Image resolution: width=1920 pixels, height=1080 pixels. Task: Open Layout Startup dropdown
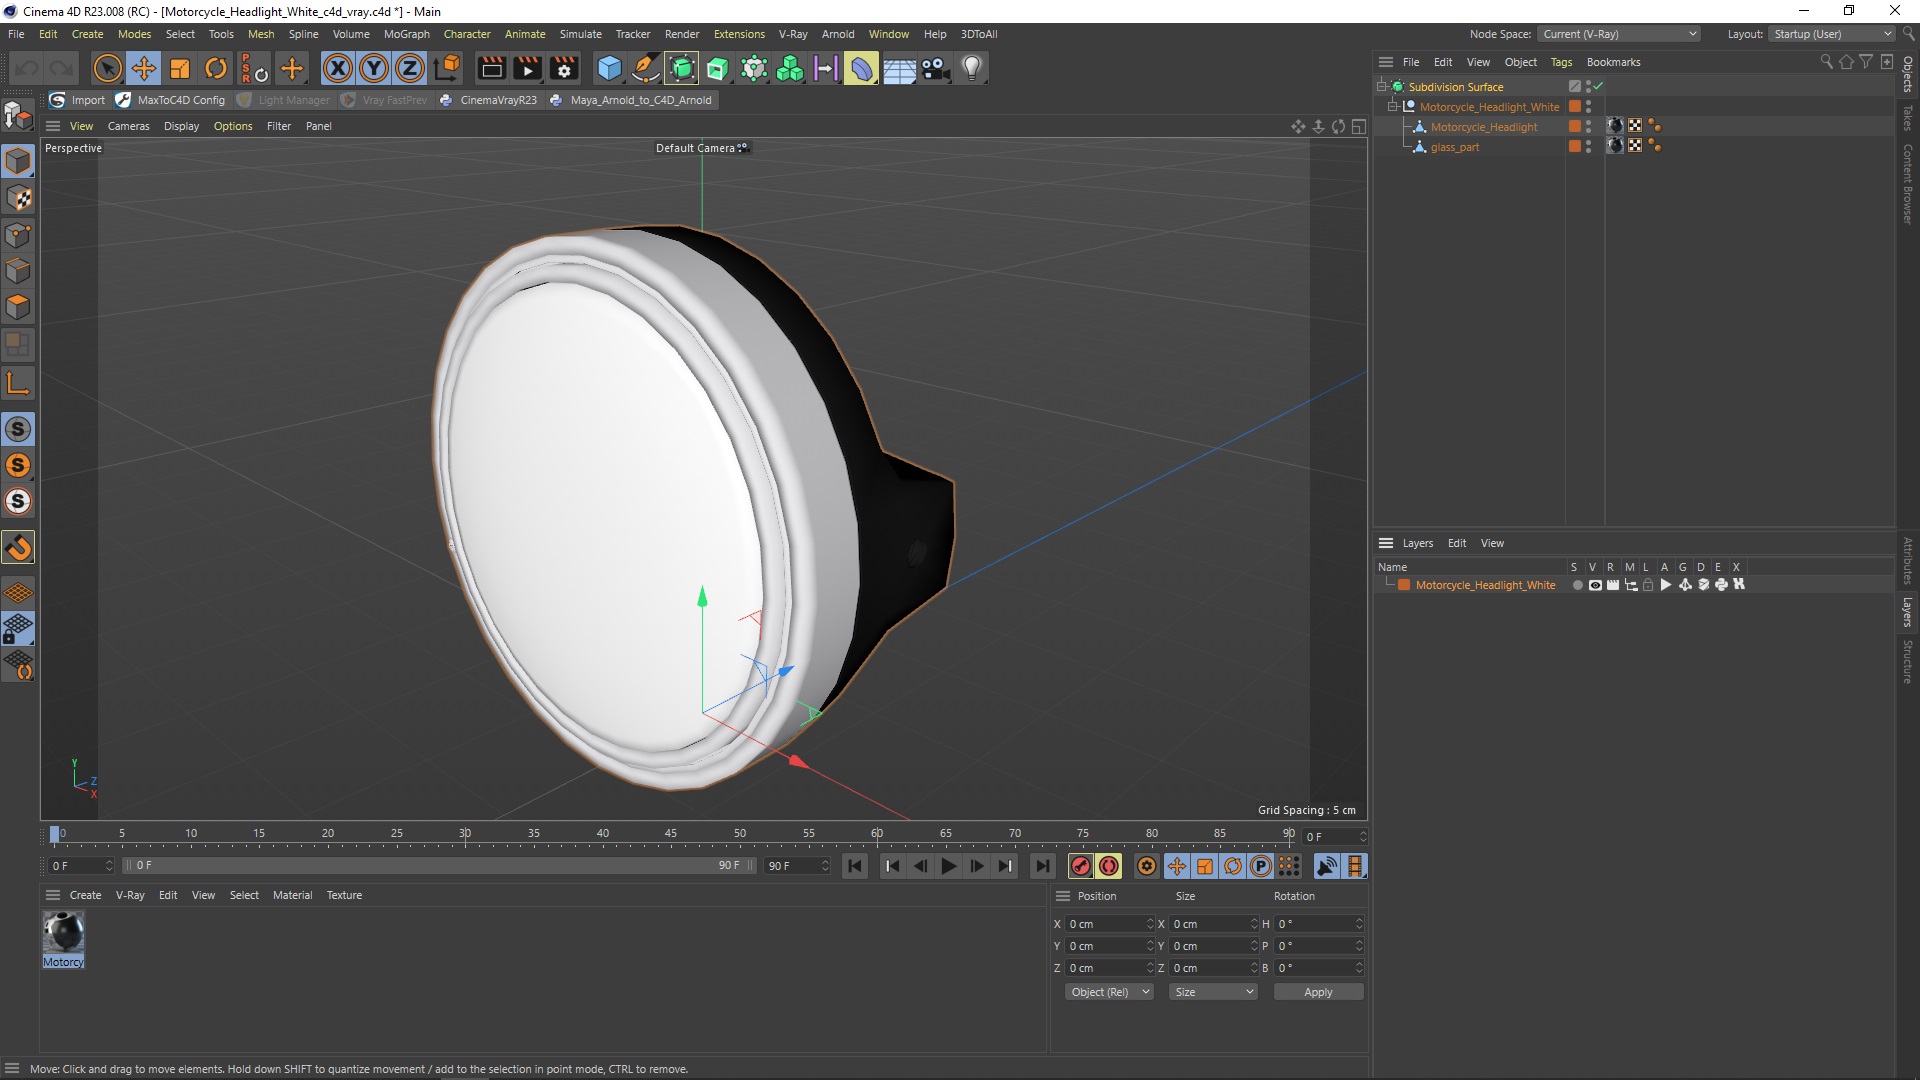(x=1831, y=34)
